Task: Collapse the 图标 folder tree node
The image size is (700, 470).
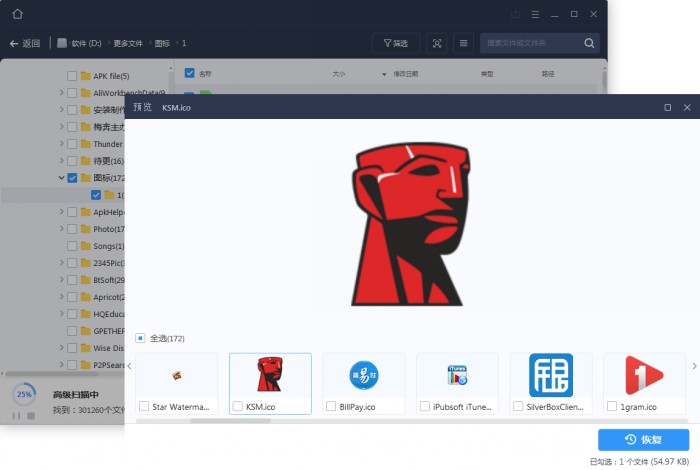Action: [61, 178]
